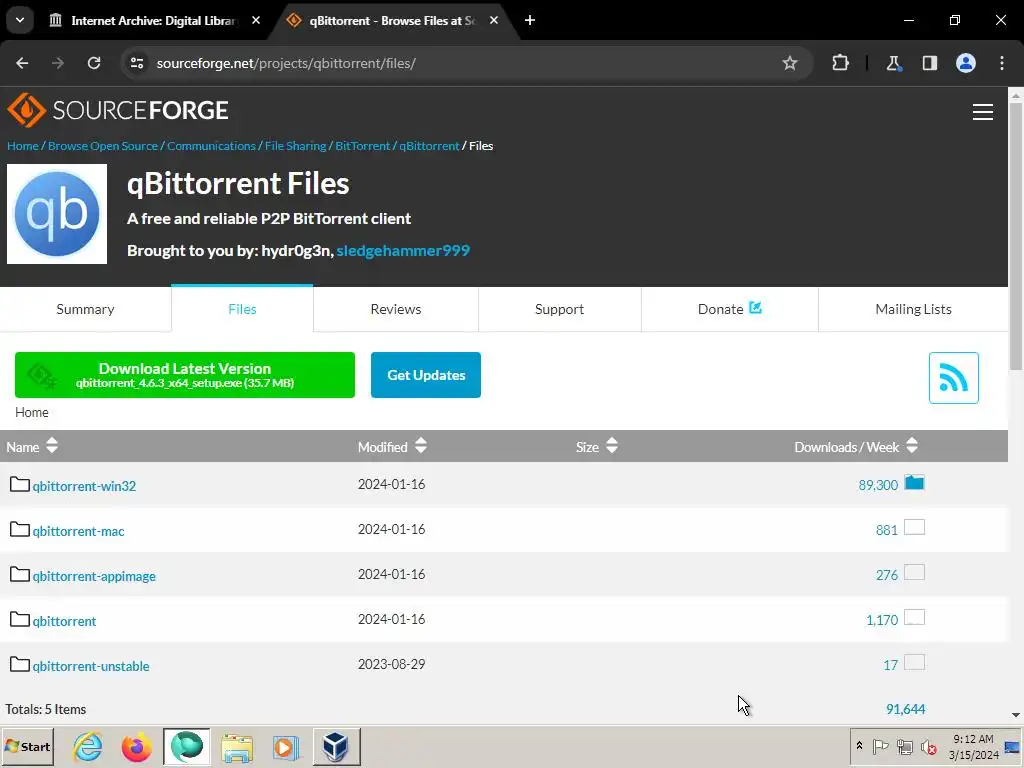The image size is (1024, 768).
Task: Open the qbittorrent-mac folder link
Action: [x=78, y=531]
